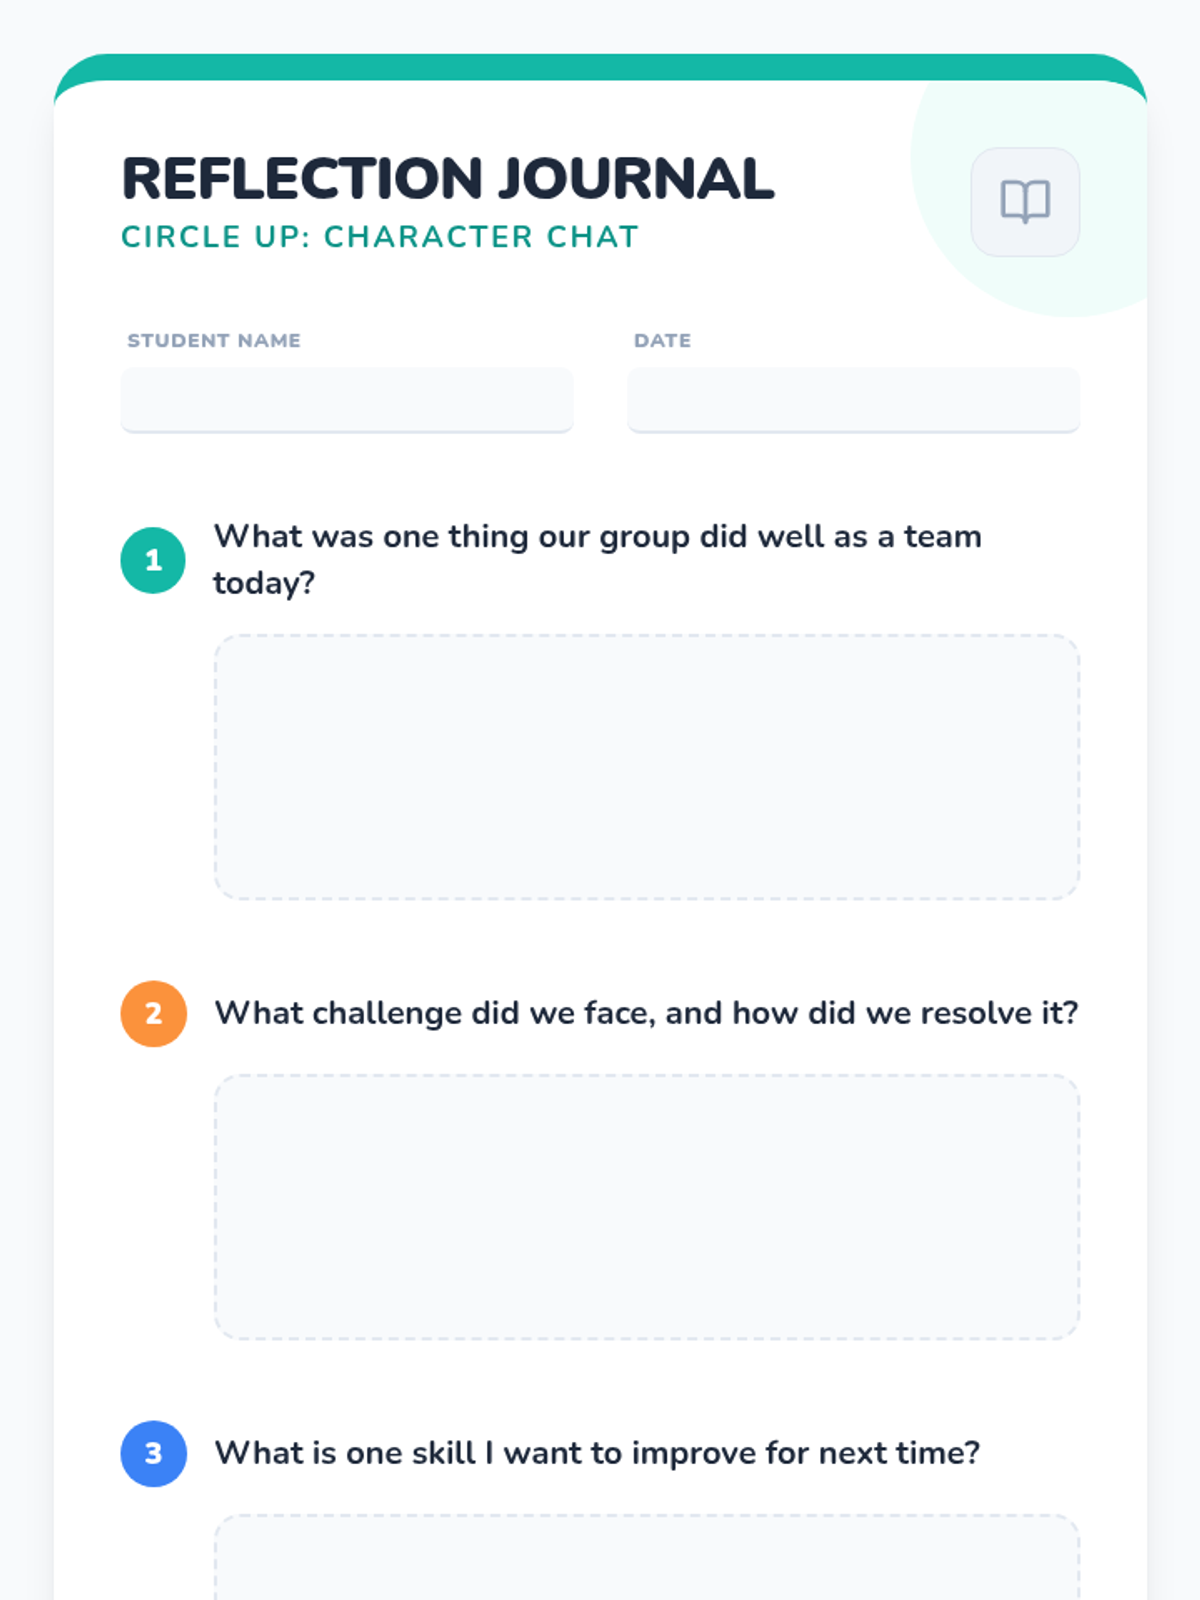Screen dimensions: 1200x1600
Task: Click the word 'today?' in question one
Action: pos(264,583)
